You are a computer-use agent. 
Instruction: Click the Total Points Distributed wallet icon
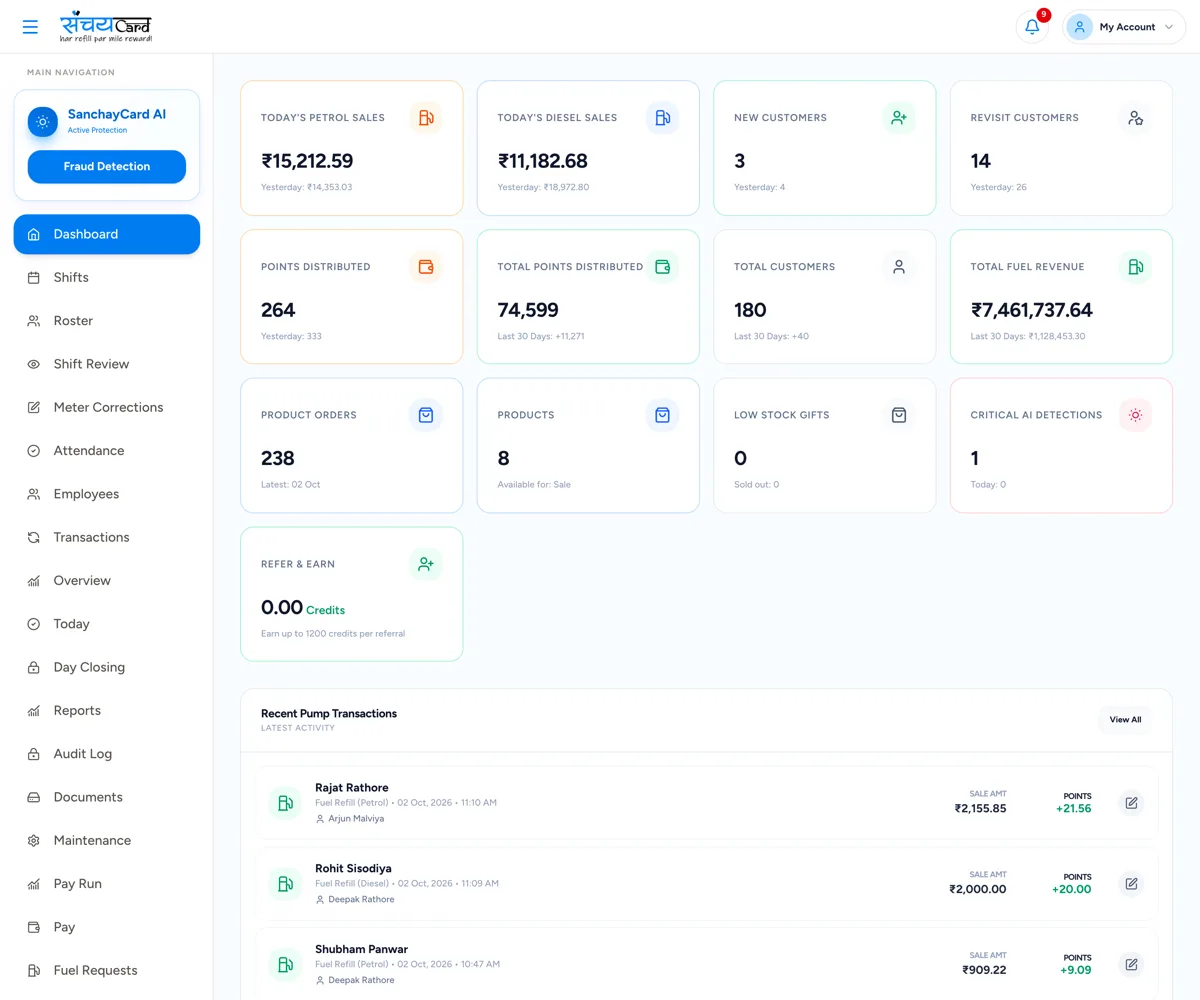tap(662, 267)
